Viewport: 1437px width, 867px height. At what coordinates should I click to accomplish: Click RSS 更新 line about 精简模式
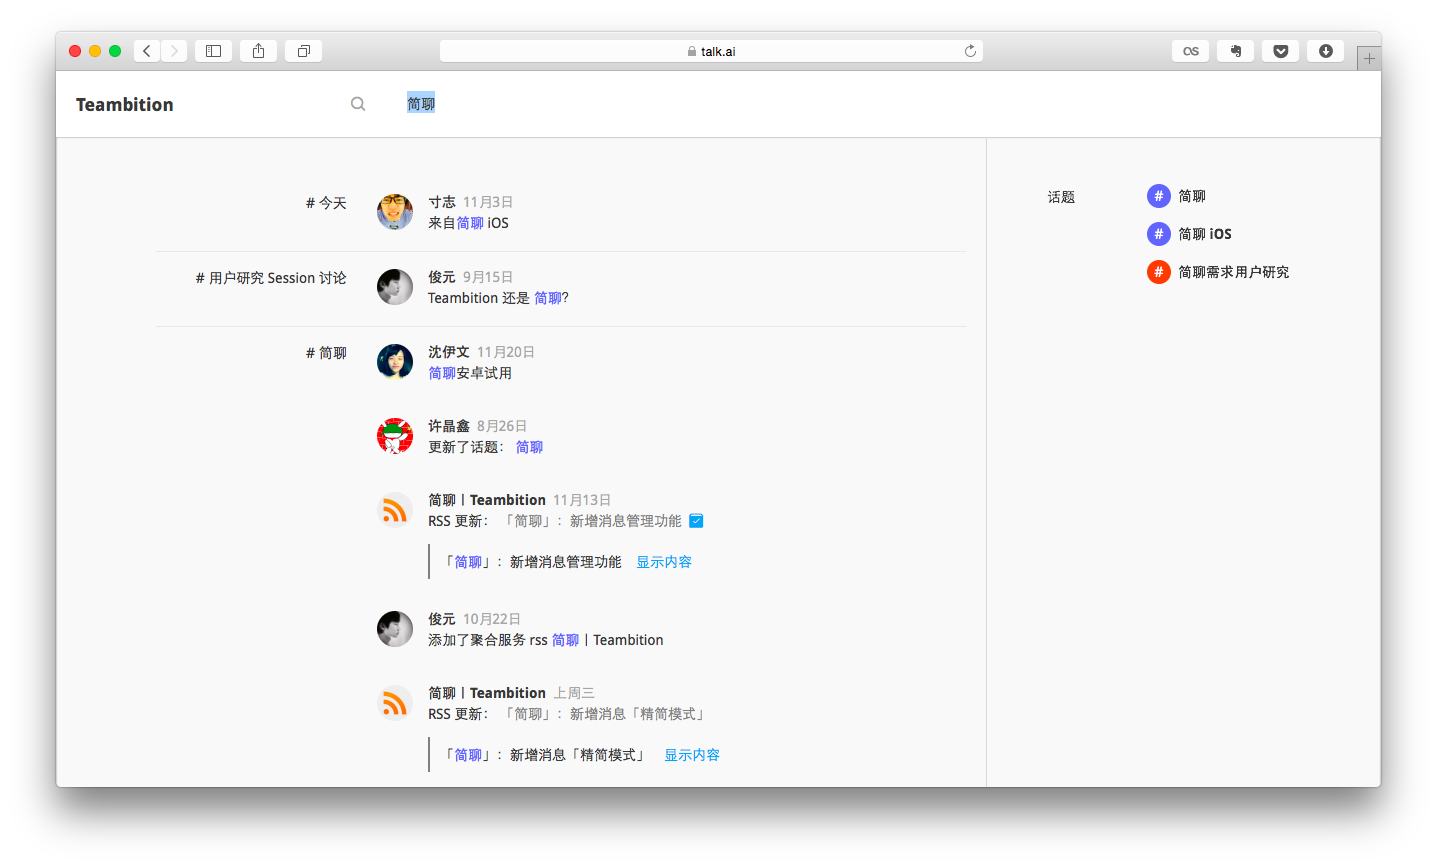[x=568, y=714]
